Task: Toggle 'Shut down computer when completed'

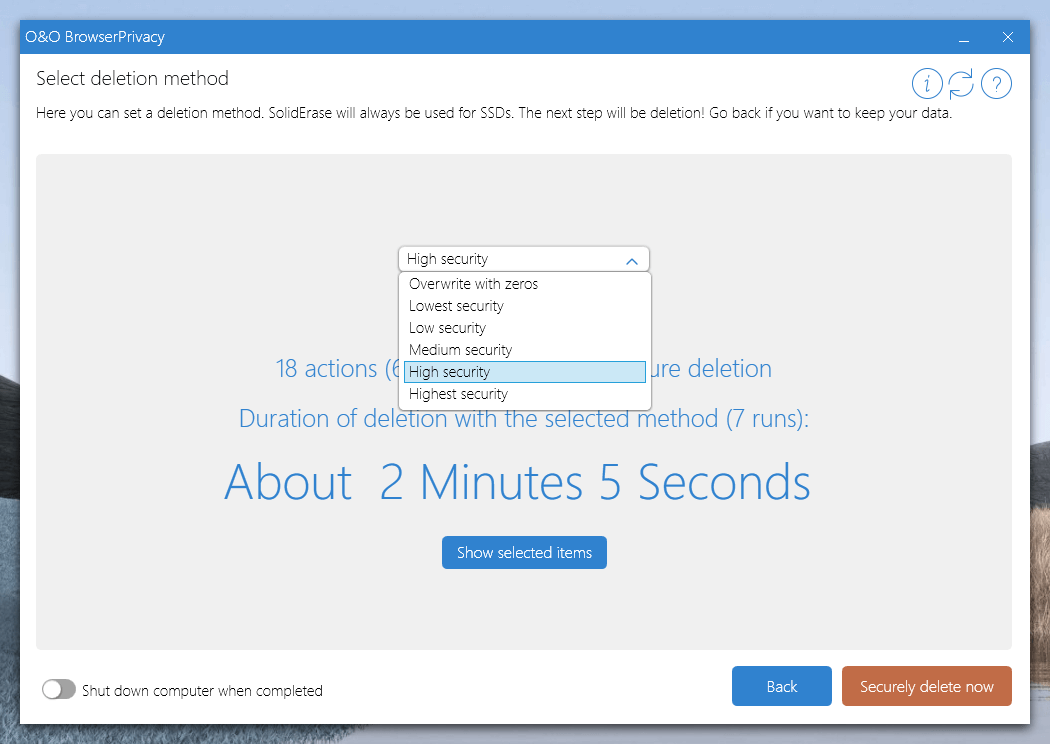Action: pyautogui.click(x=59, y=689)
